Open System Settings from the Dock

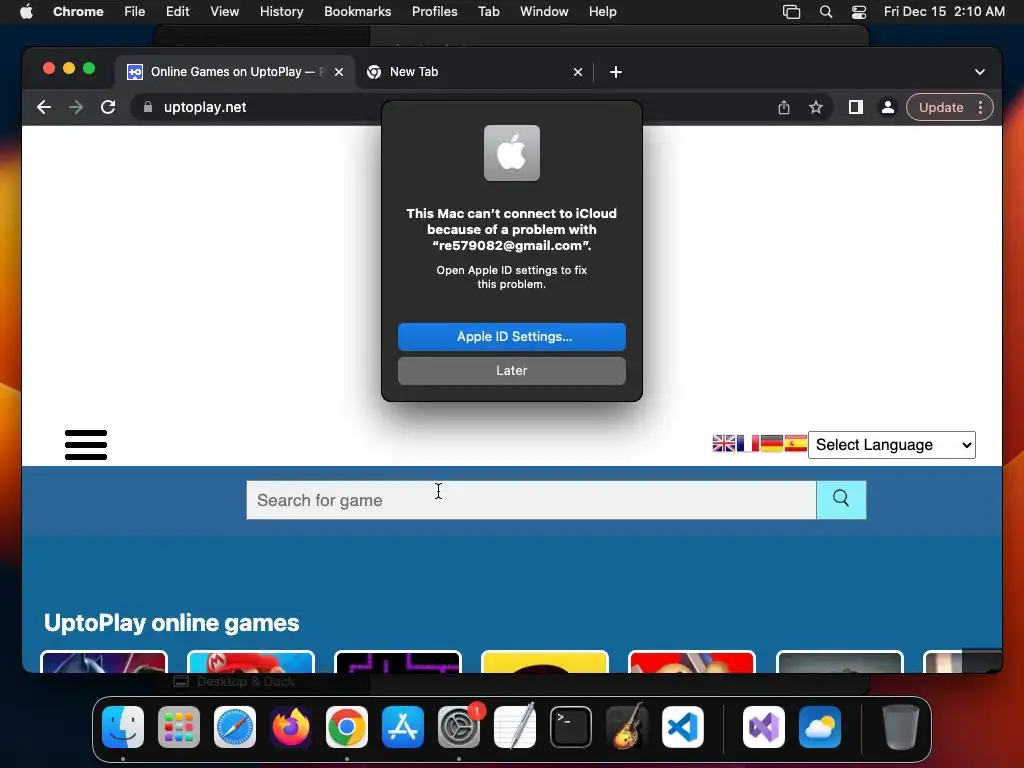458,727
